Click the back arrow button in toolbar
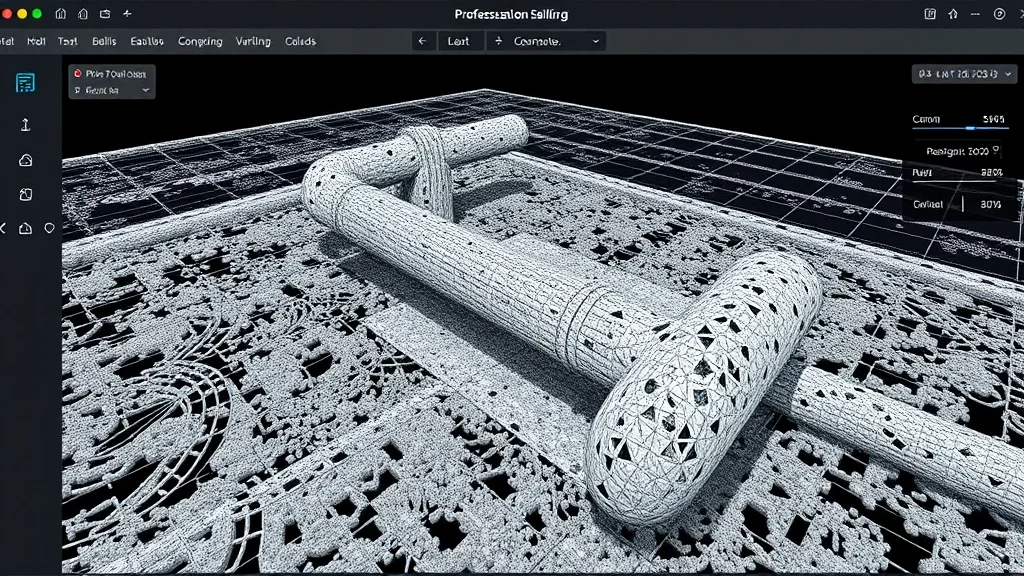Screen dimensions: 1024x576 tap(422, 40)
